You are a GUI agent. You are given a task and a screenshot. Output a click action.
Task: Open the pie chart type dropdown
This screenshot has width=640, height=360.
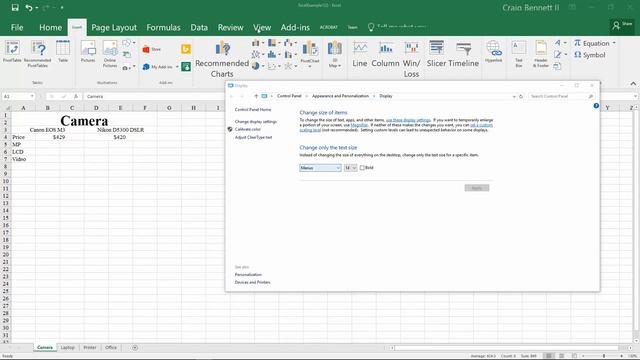(x=258, y=66)
